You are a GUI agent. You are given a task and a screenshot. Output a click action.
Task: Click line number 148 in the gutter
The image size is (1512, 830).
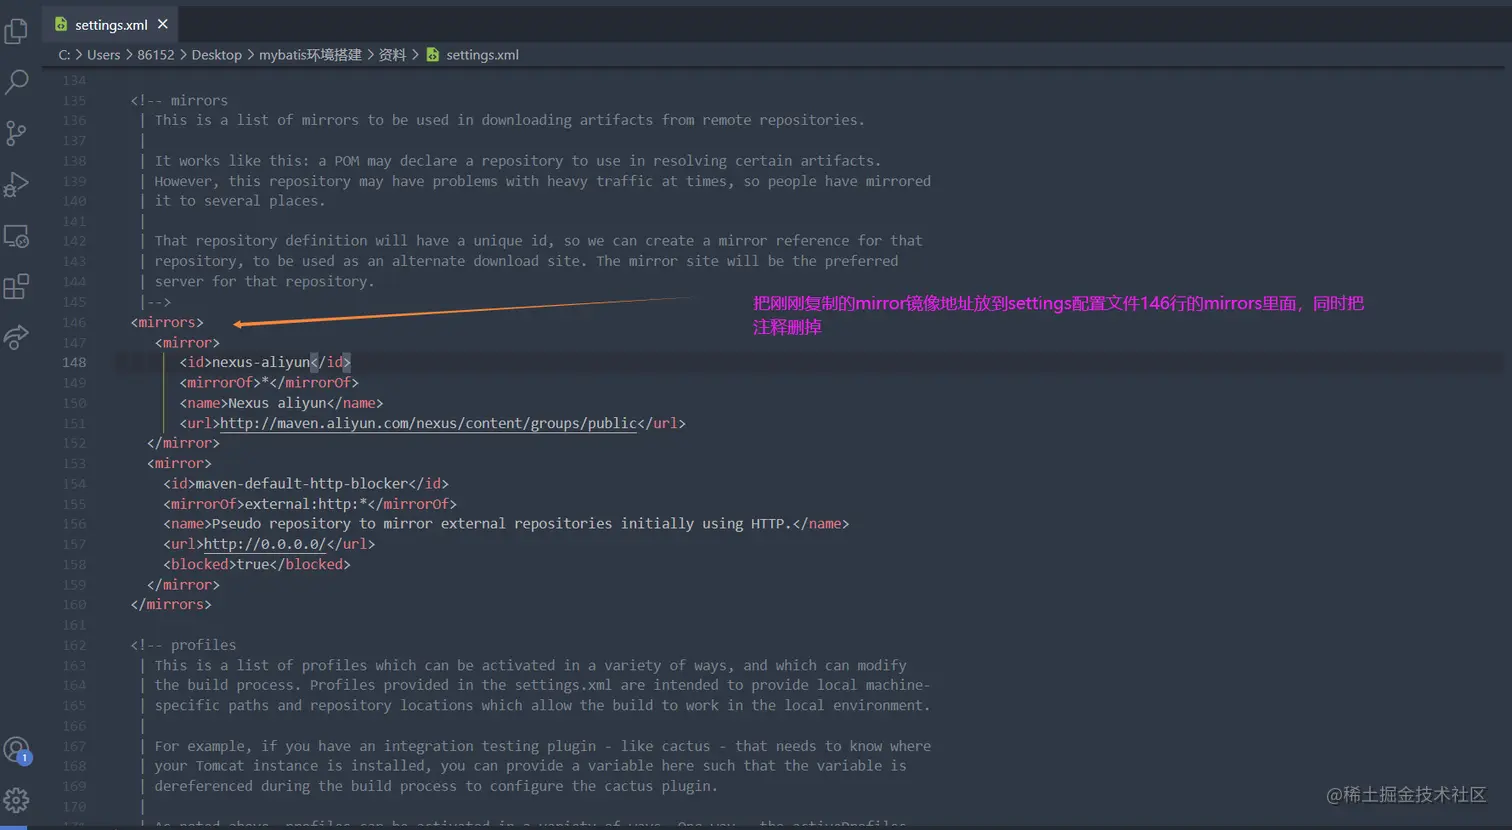point(74,362)
